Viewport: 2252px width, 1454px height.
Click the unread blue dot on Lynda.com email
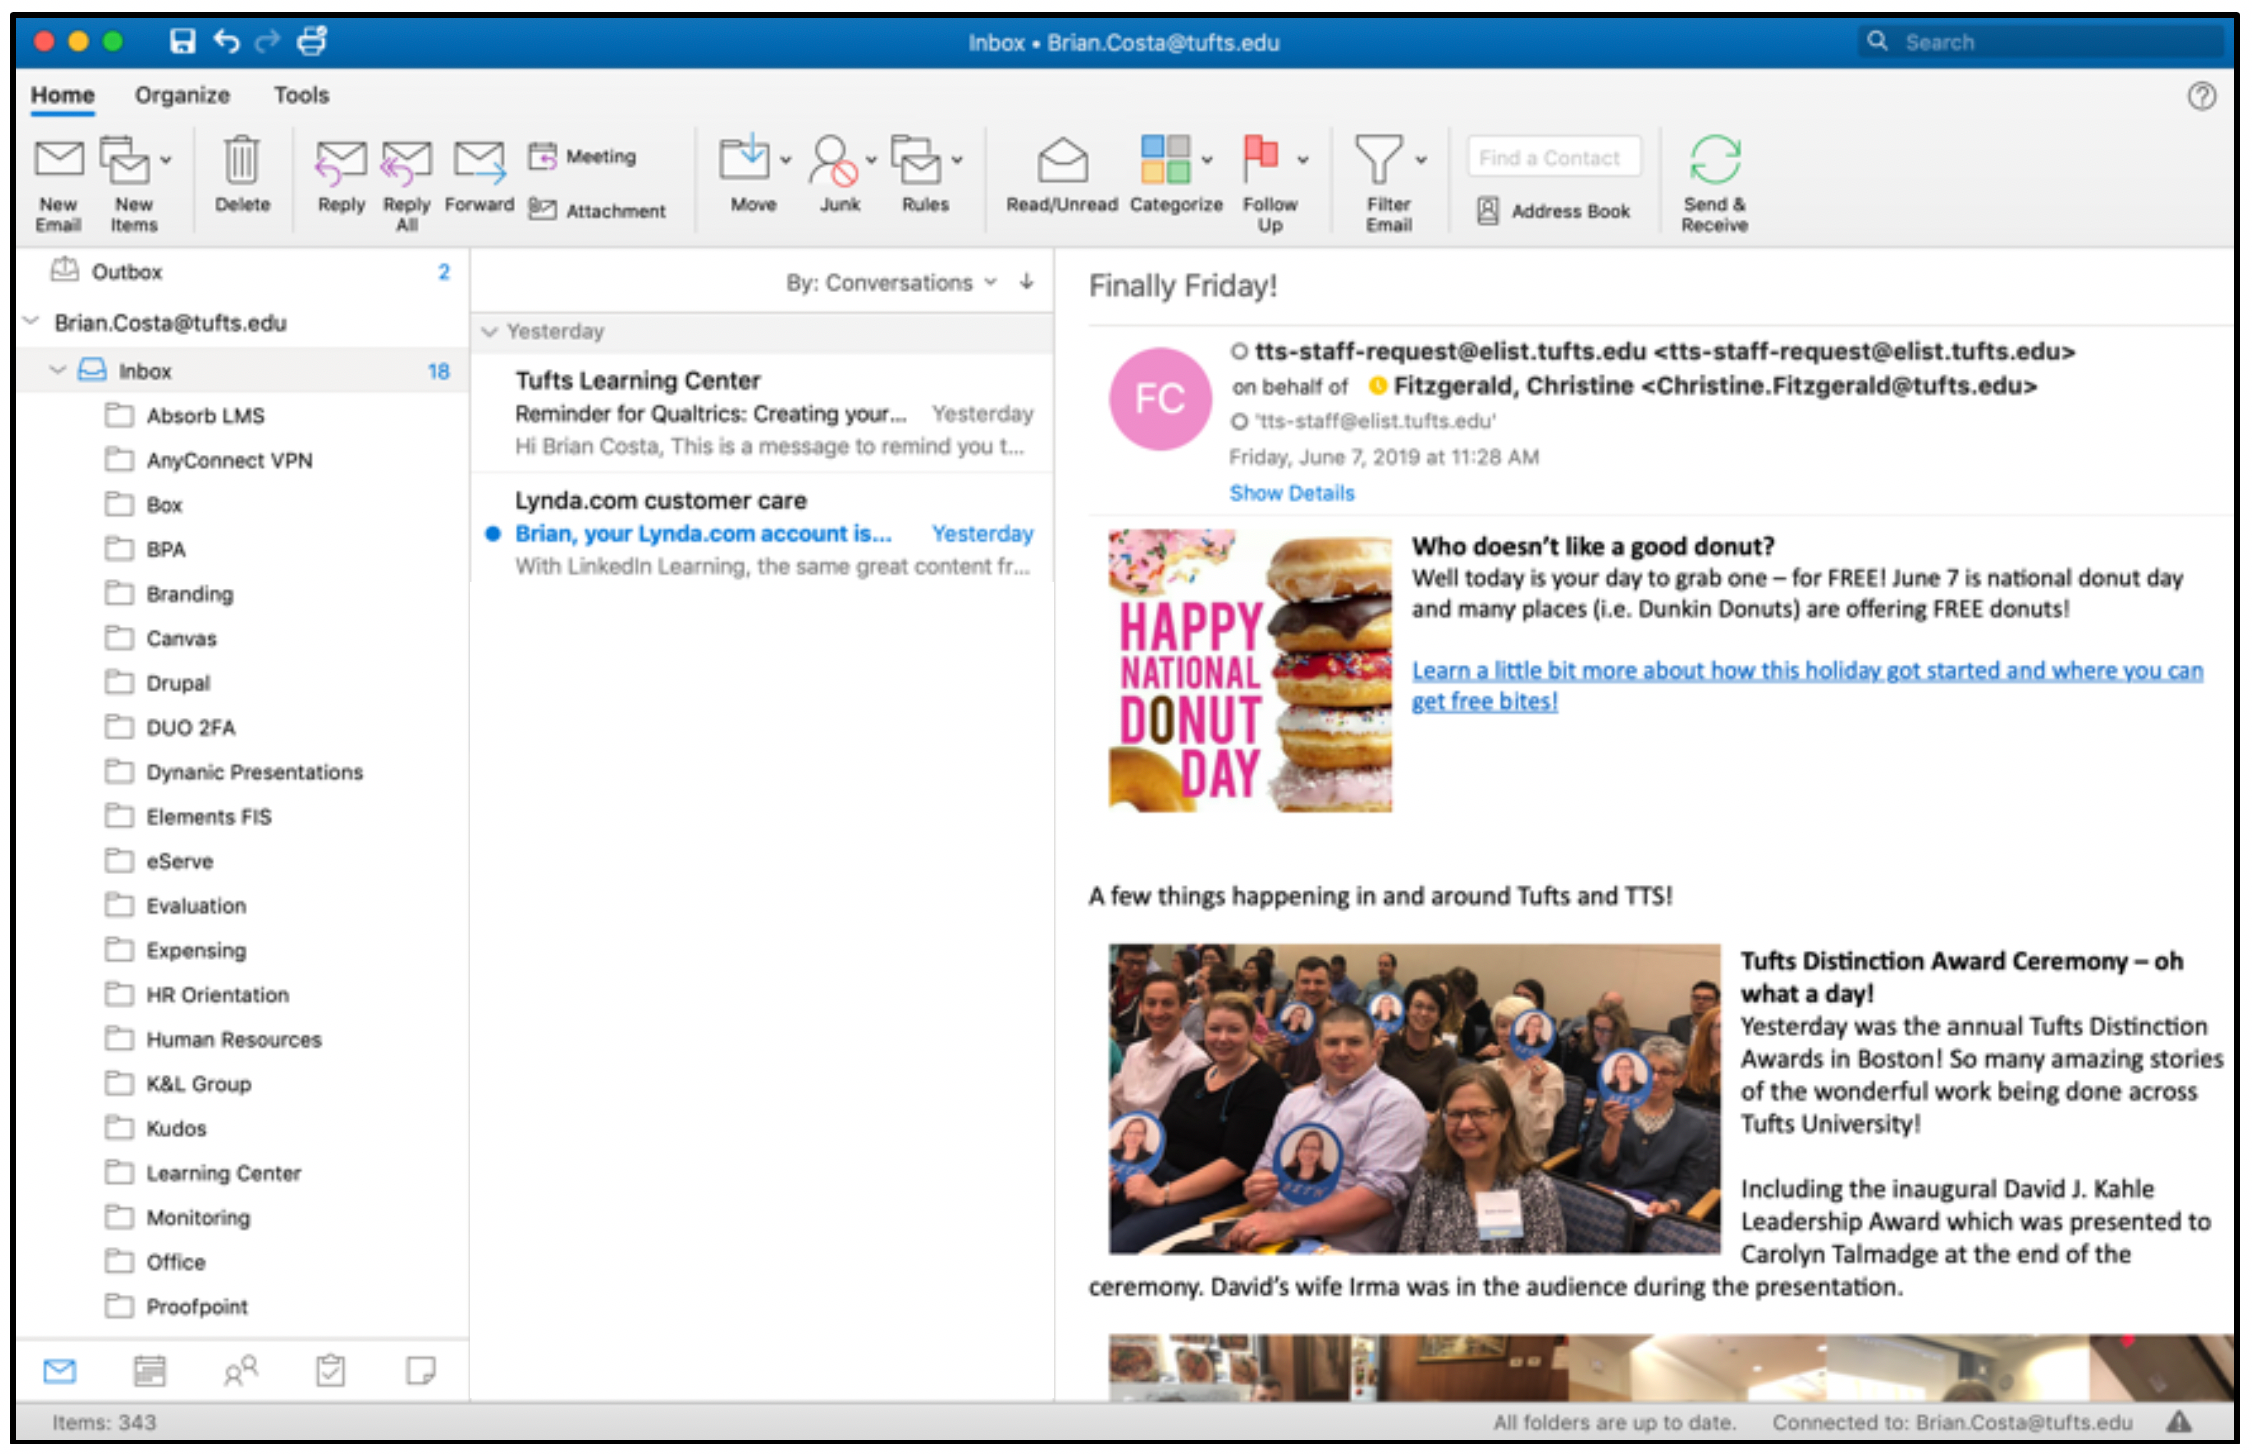[x=492, y=533]
